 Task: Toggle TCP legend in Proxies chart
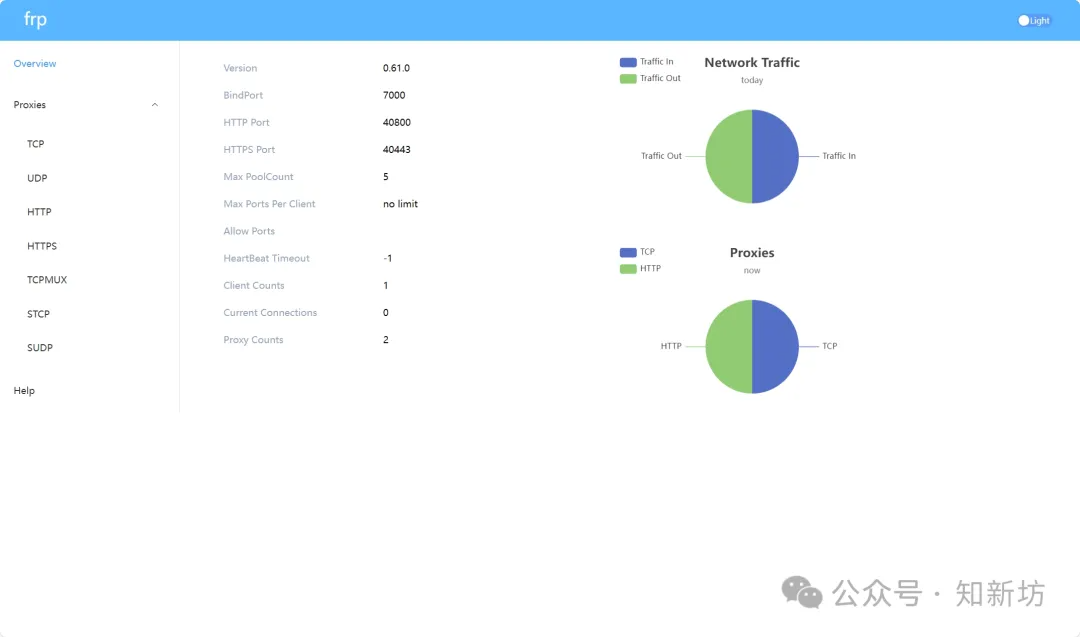(628, 252)
